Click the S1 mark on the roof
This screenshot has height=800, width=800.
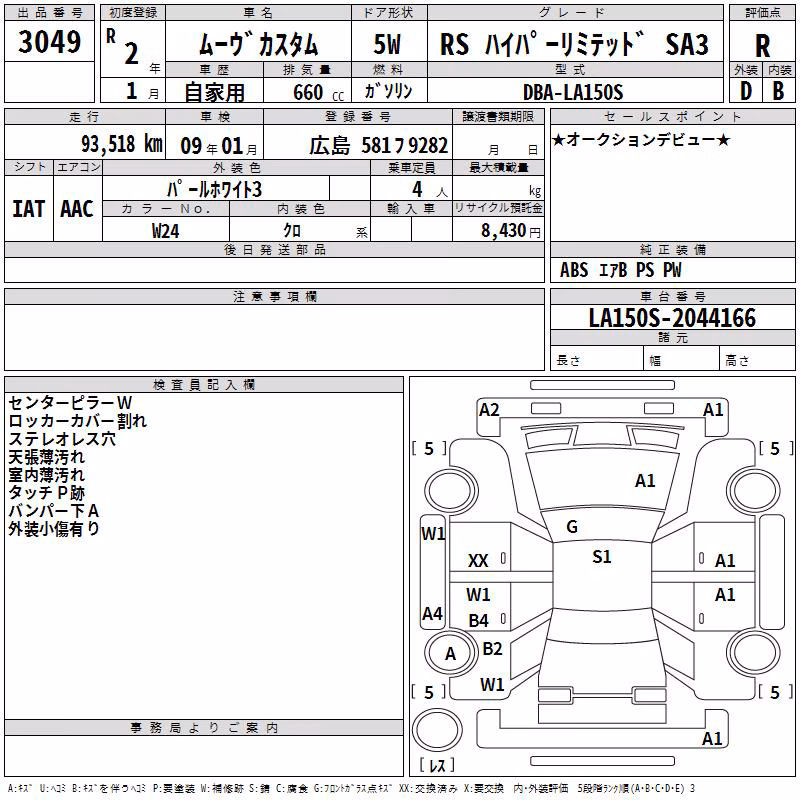(602, 557)
